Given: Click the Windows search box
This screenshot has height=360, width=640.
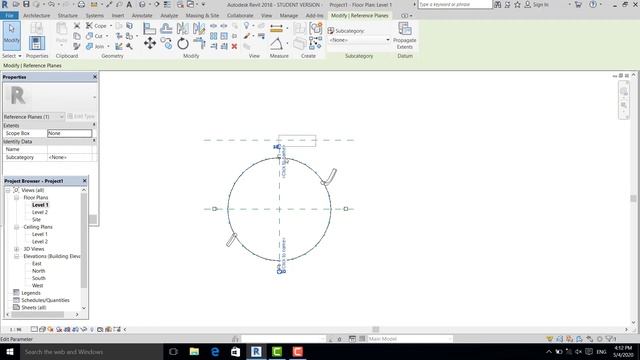Looking at the screenshot, I should point(91,351).
